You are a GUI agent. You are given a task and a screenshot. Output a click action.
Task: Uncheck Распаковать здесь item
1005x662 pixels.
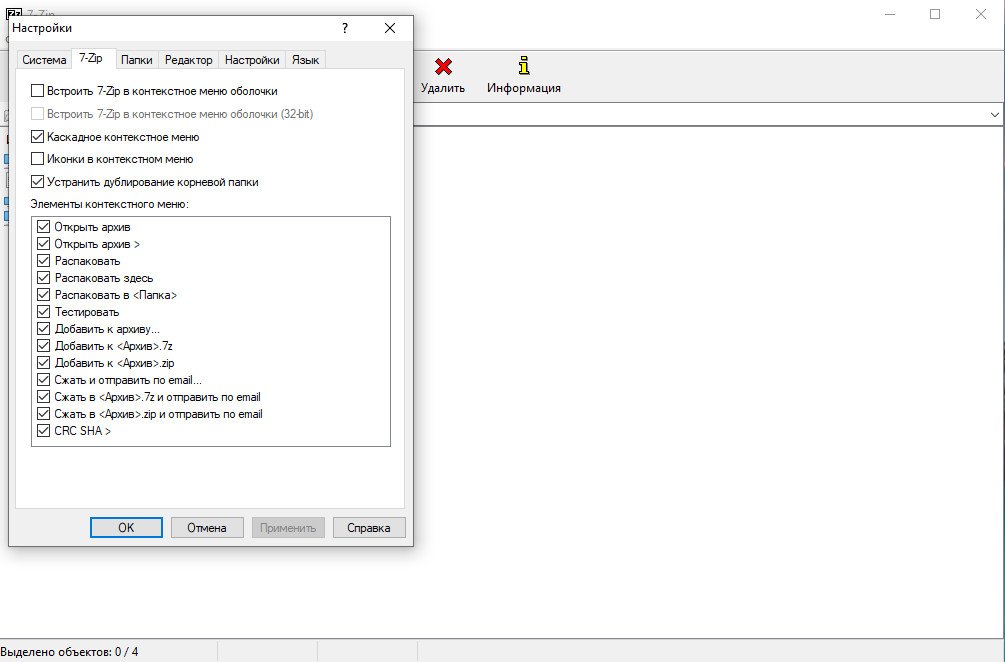coord(44,277)
